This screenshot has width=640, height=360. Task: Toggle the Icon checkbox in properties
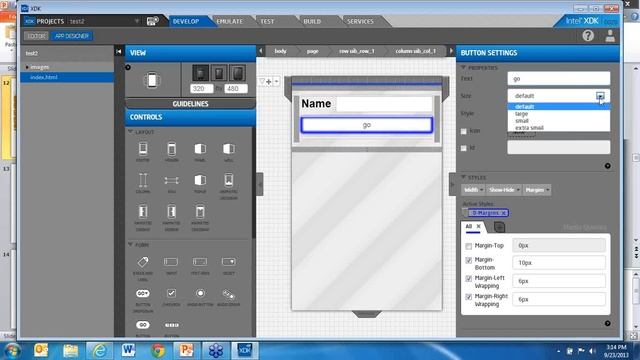[464, 131]
